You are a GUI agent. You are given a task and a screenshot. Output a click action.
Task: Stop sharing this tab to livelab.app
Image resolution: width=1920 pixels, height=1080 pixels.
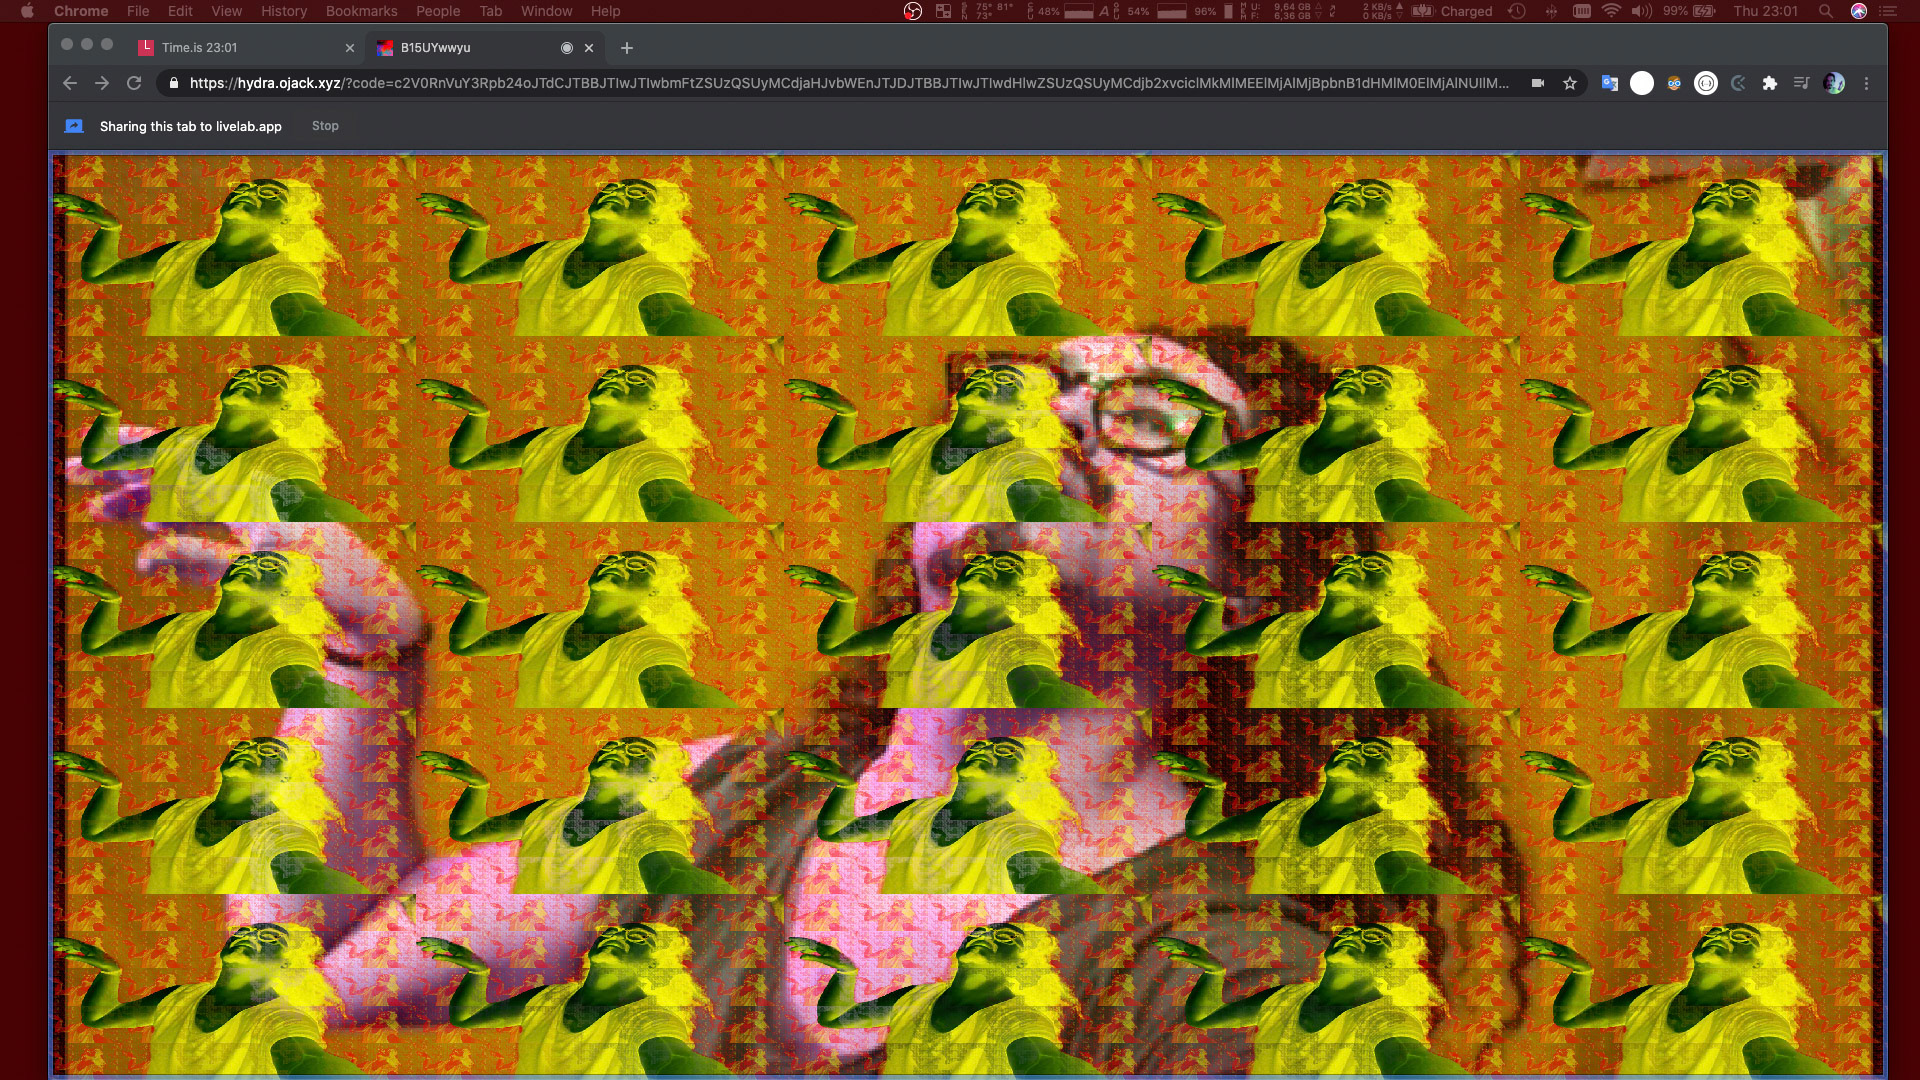coord(325,126)
